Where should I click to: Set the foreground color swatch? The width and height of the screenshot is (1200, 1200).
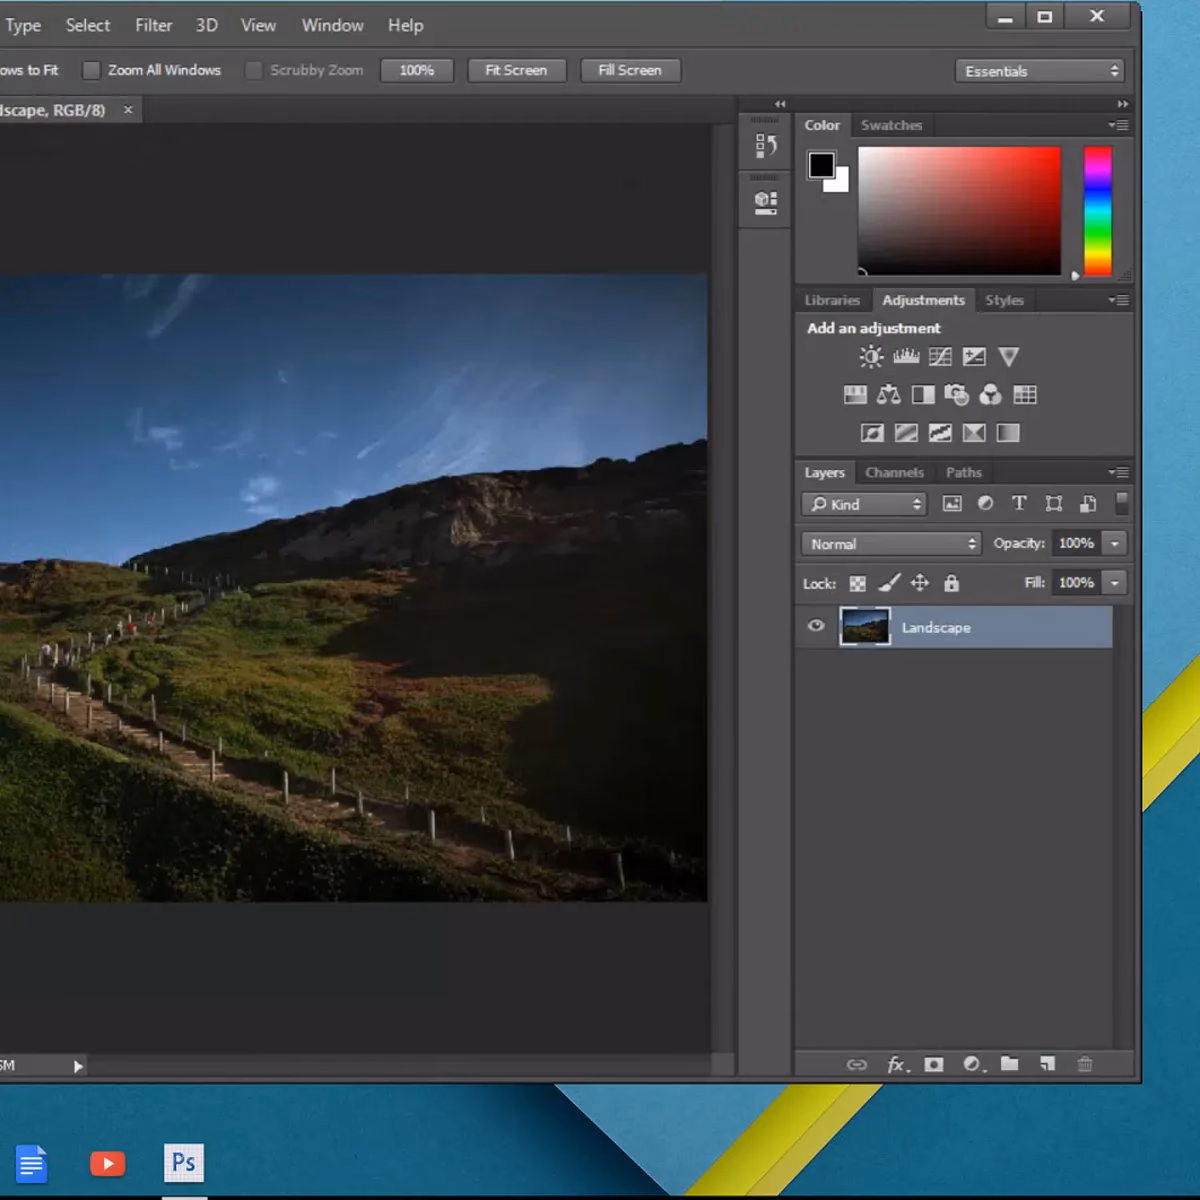pos(821,162)
